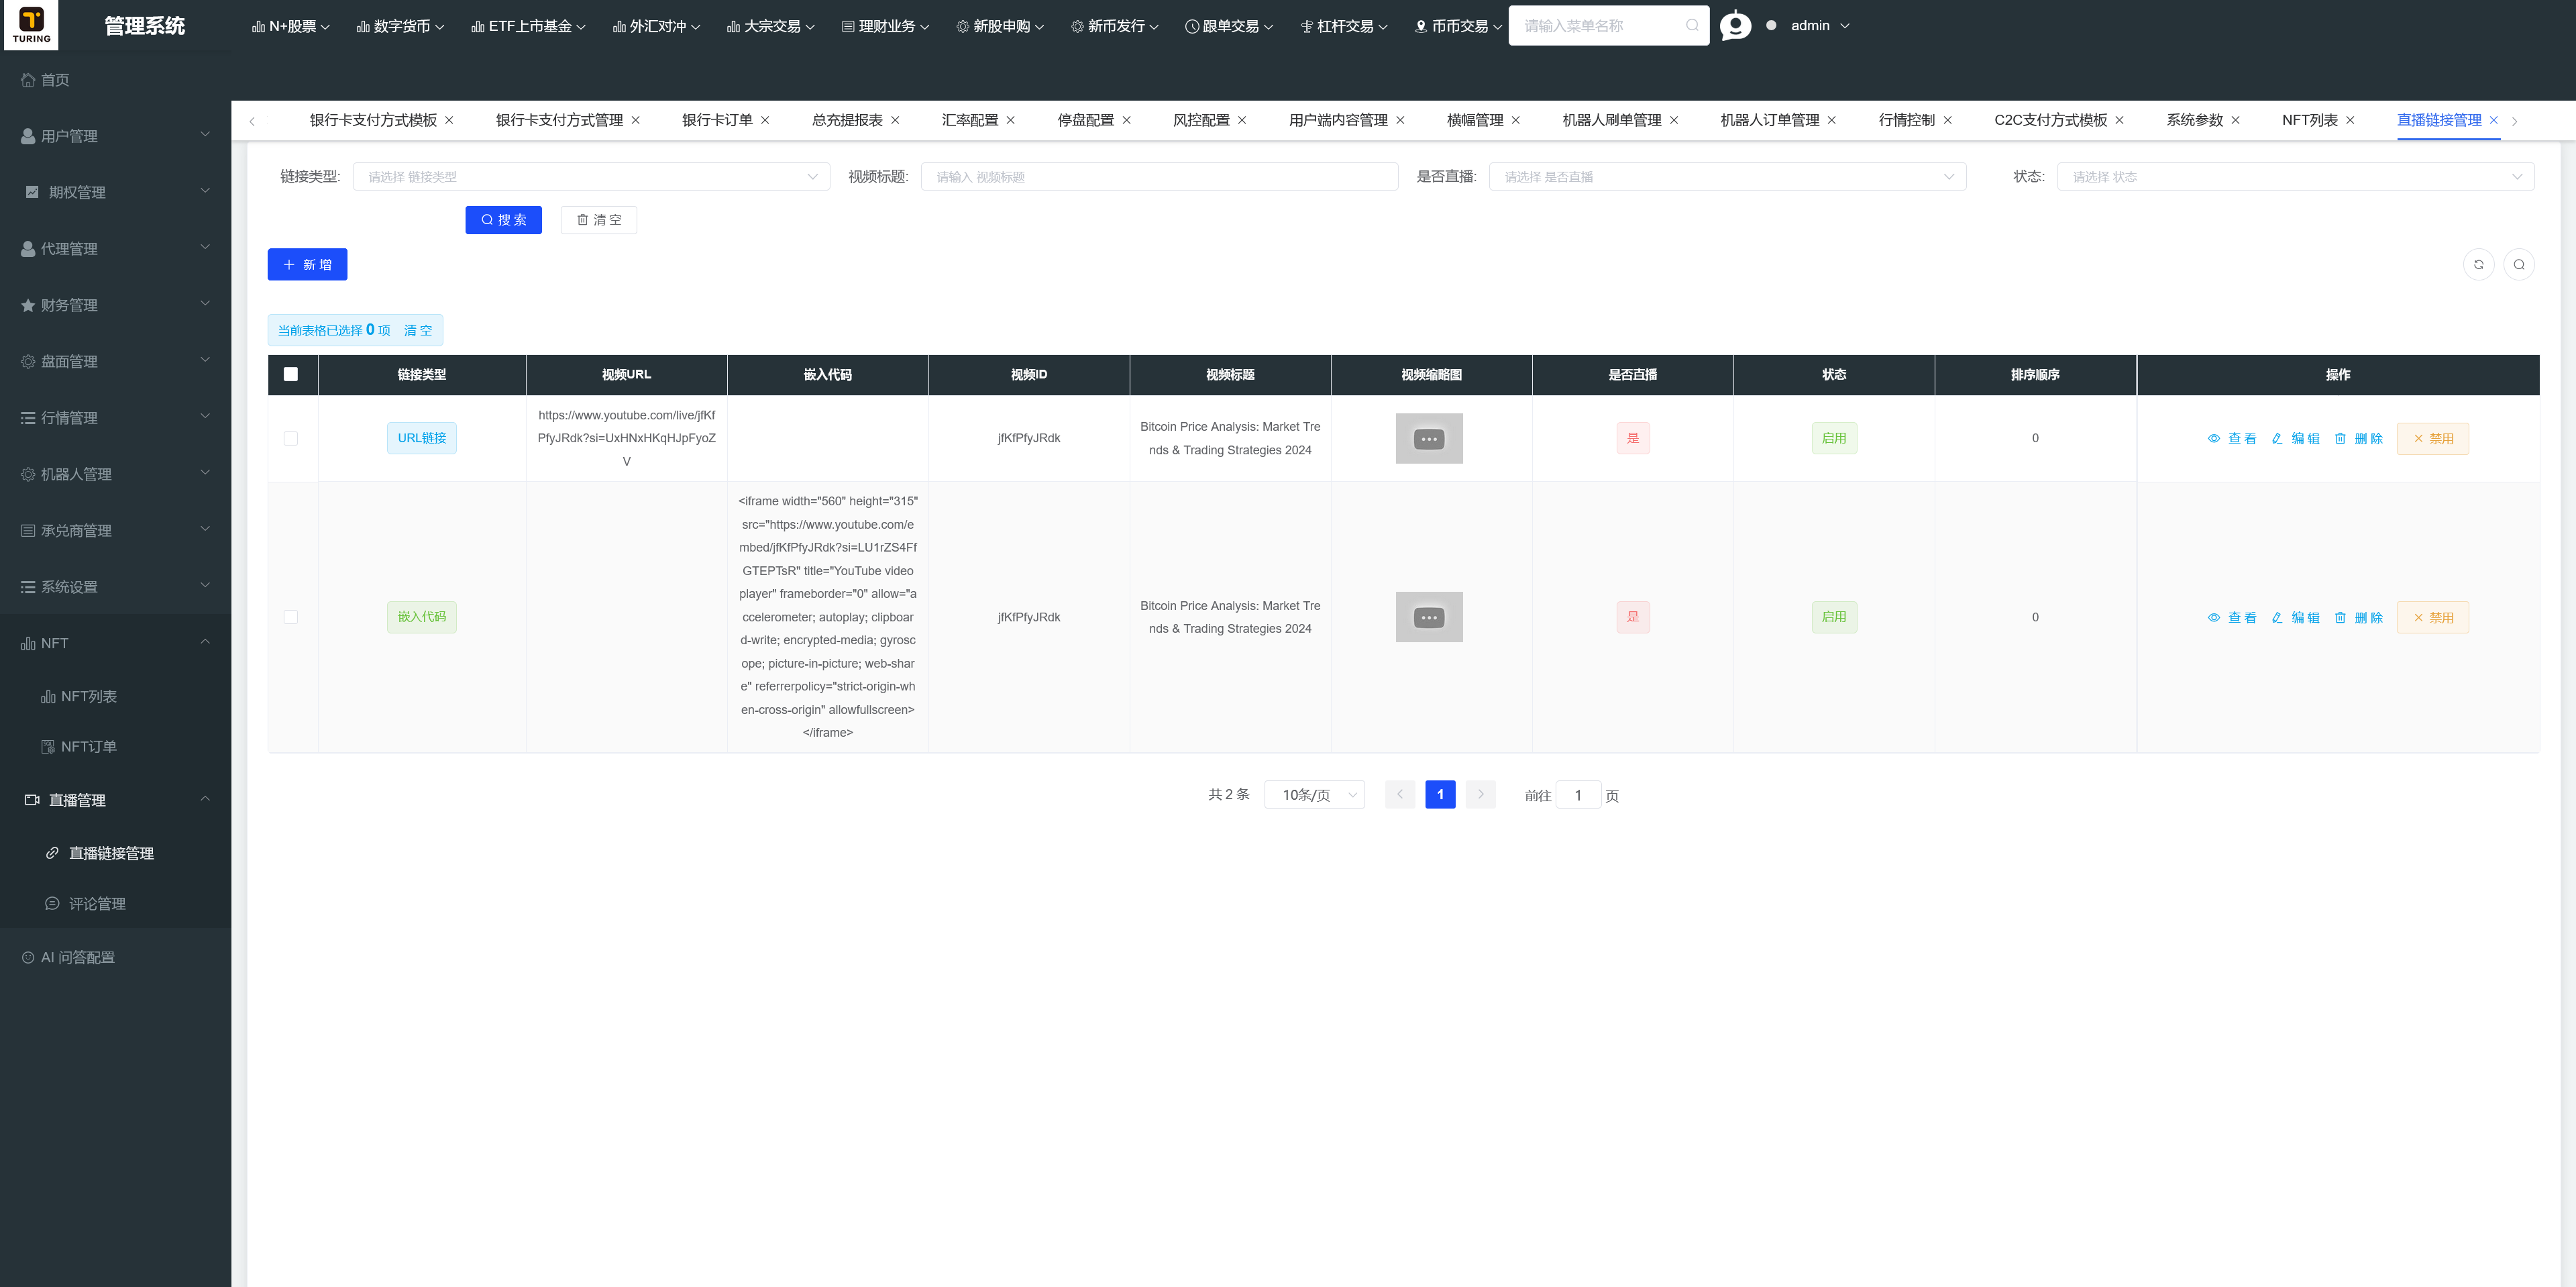
Task: Close the 汇率配置 tab
Action: tap(1010, 120)
